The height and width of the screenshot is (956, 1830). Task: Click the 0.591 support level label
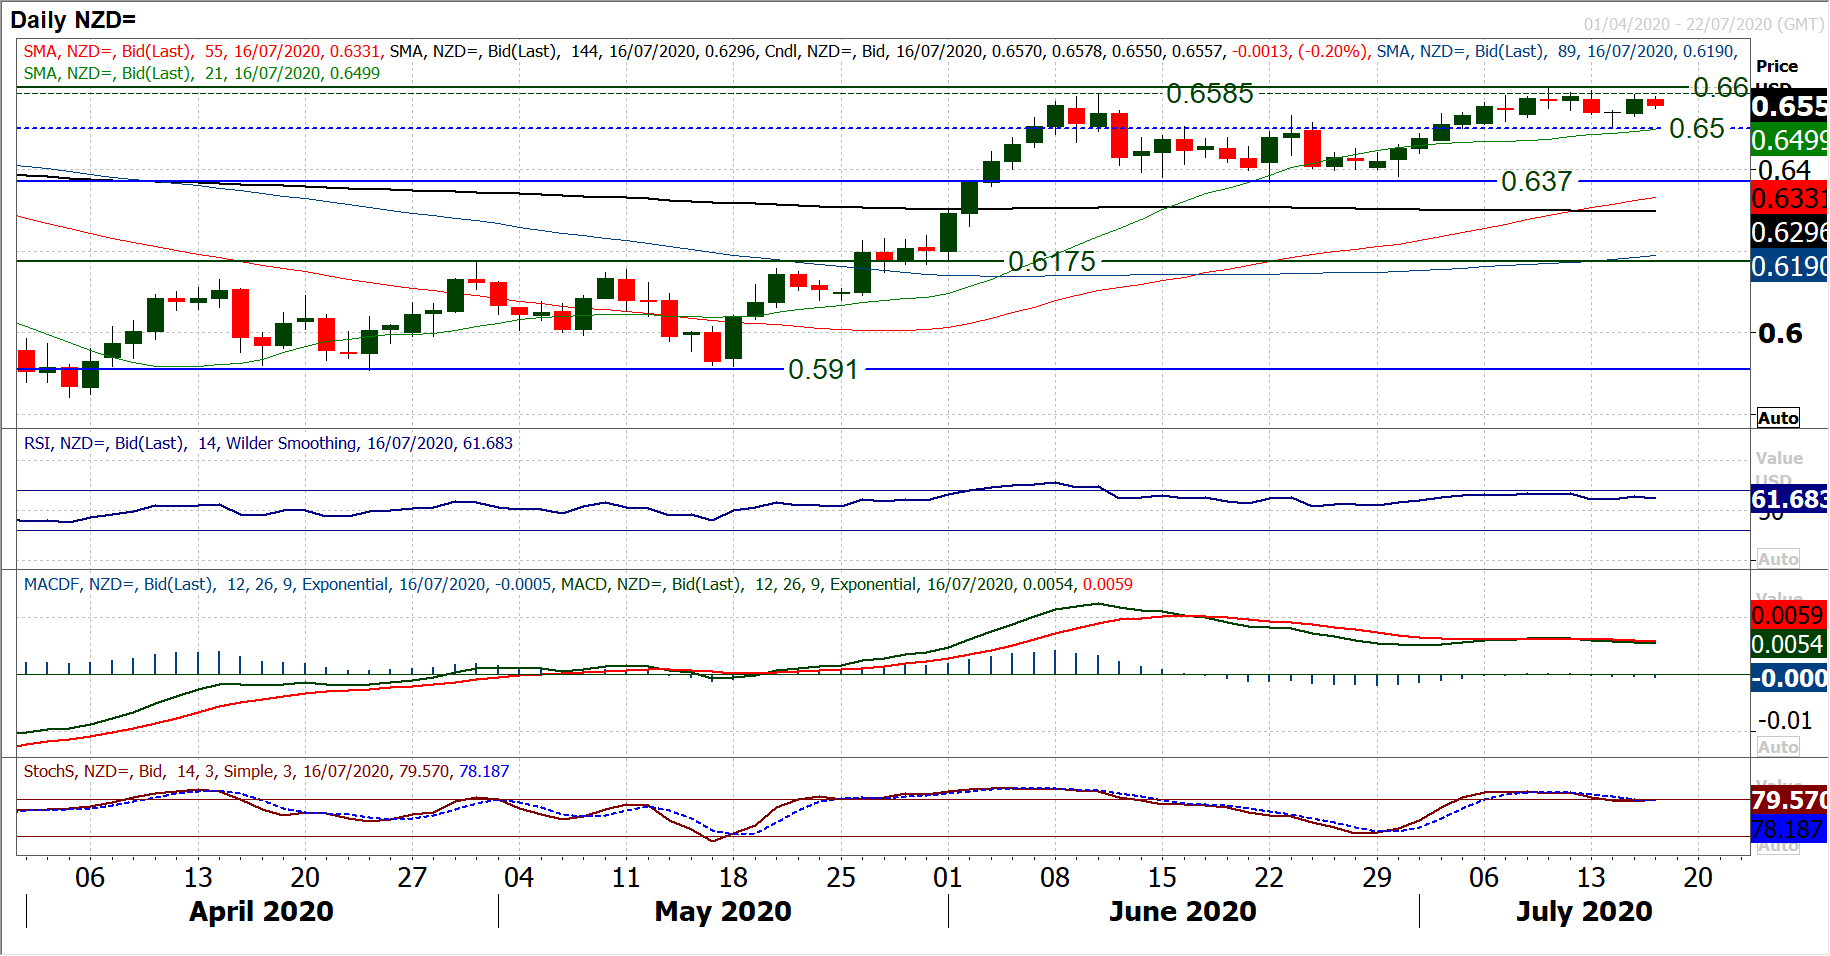[824, 369]
